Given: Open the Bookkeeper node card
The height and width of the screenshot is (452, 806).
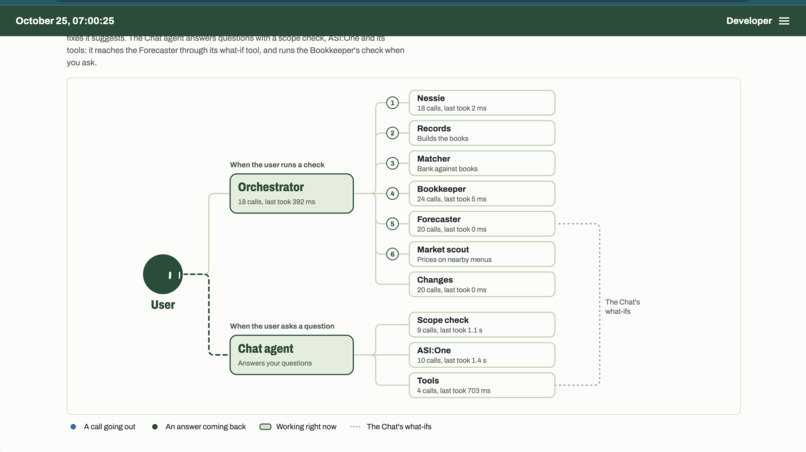Looking at the screenshot, I should coord(482,193).
